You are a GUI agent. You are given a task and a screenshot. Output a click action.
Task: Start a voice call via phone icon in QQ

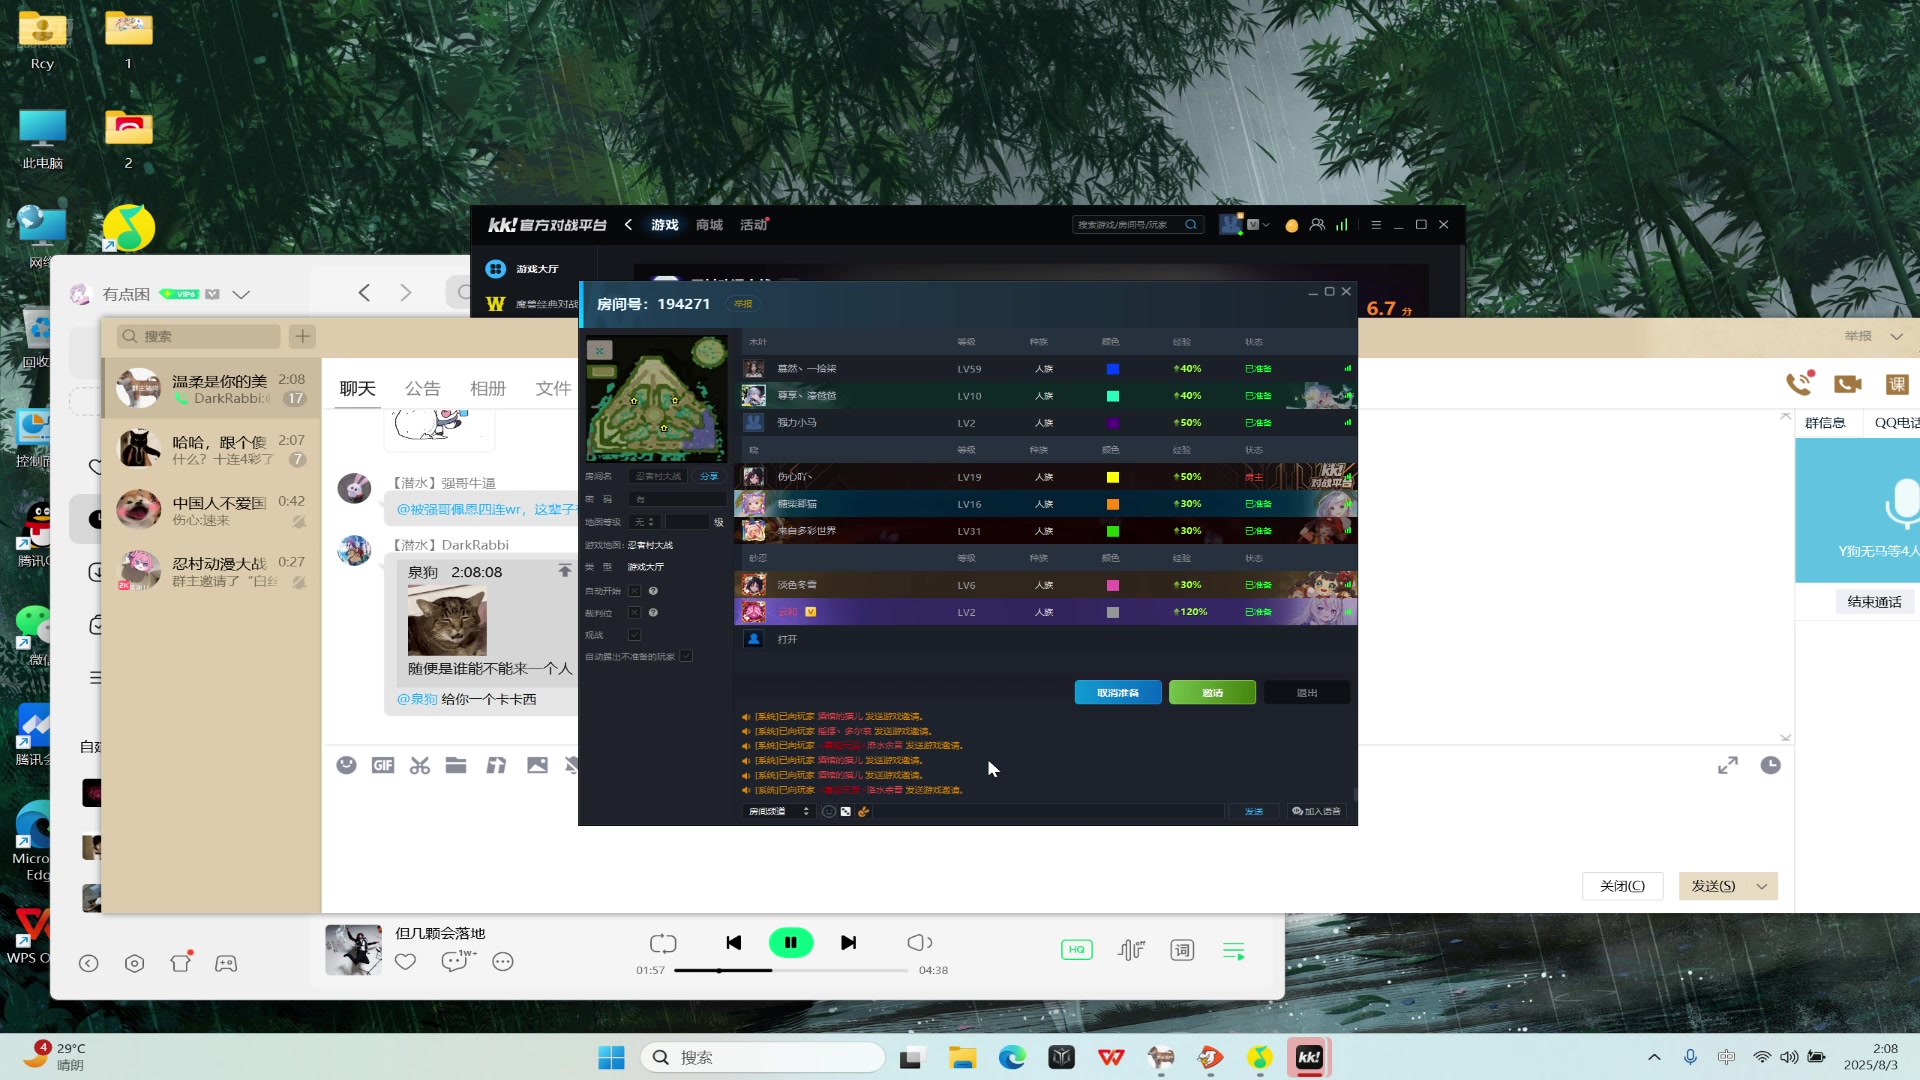[x=1799, y=383]
